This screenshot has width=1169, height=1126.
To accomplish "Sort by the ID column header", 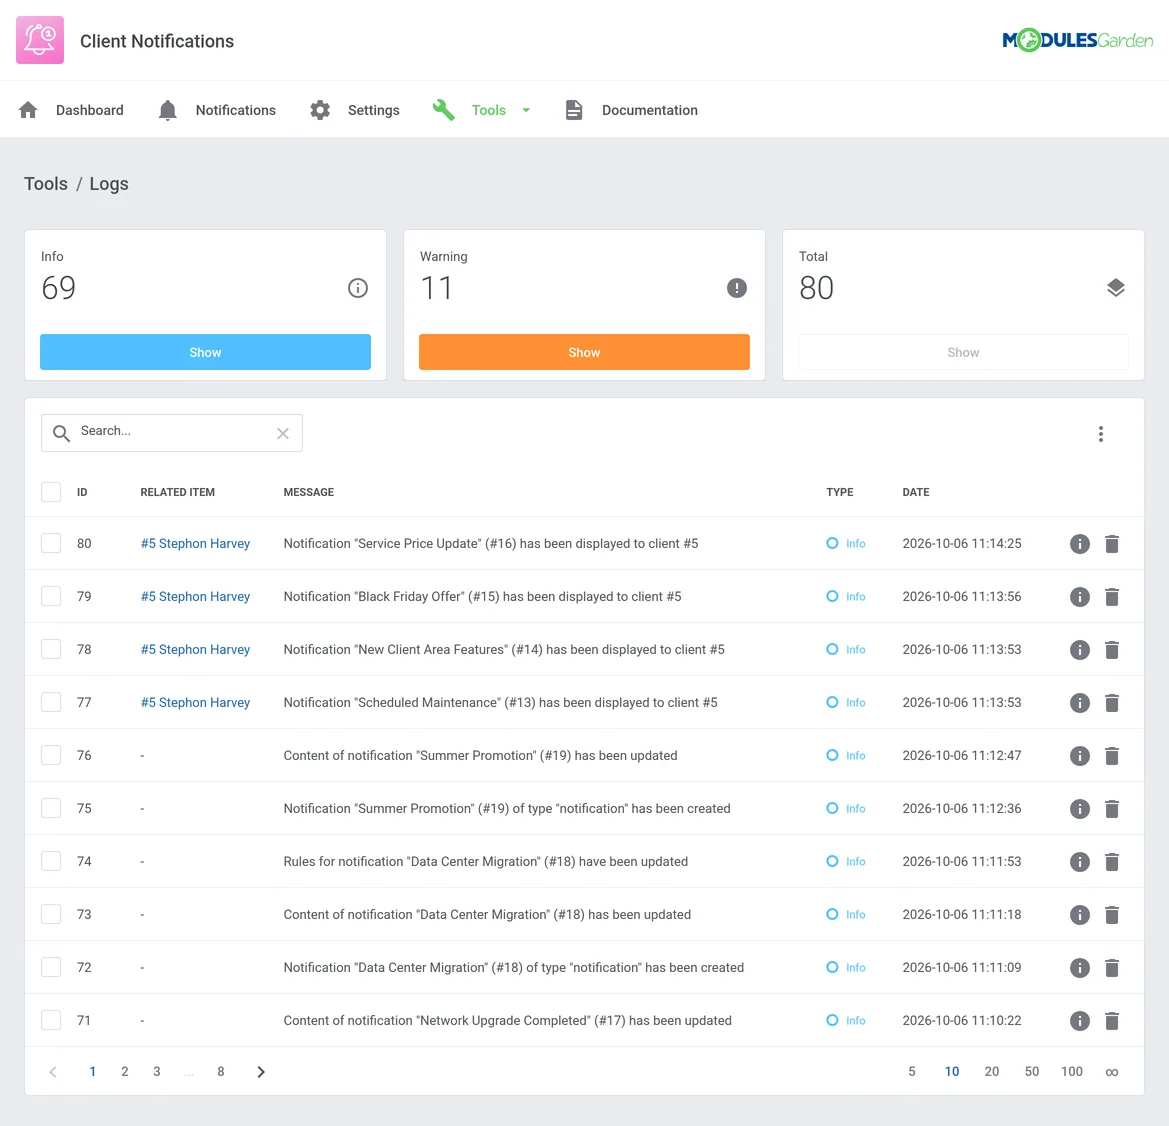I will pos(82,492).
